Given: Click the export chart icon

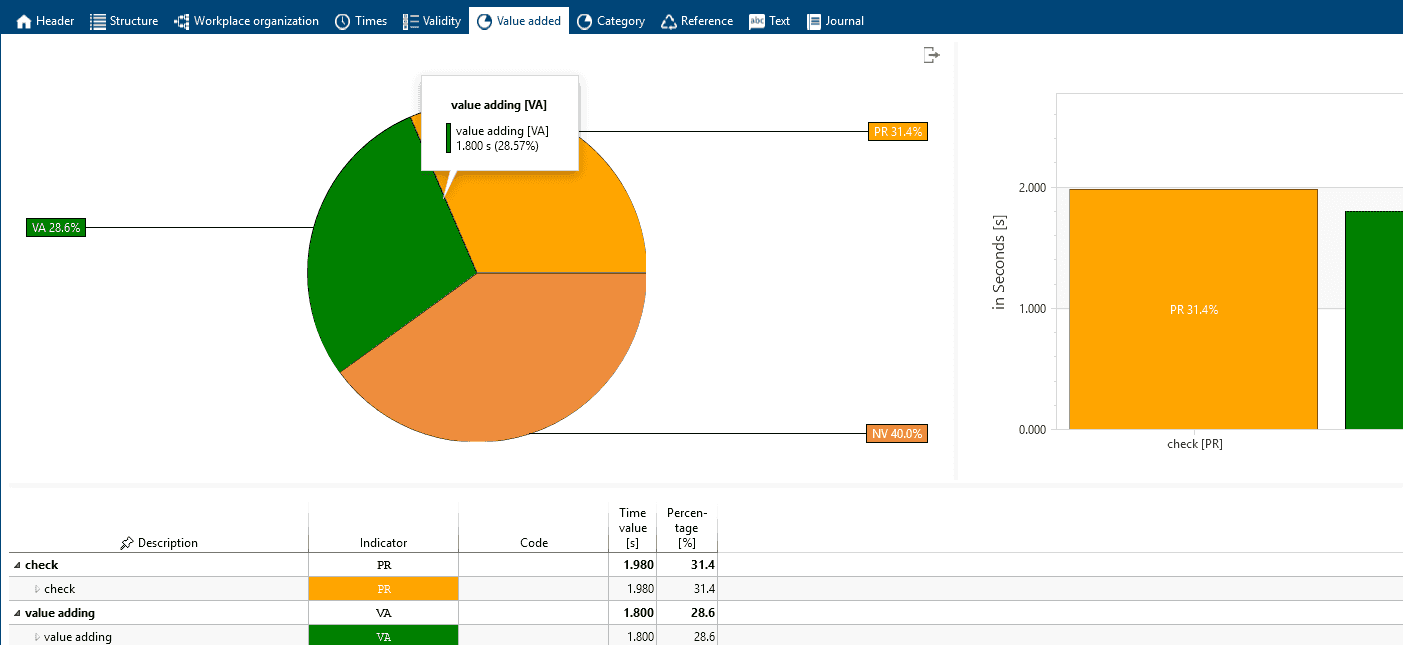Looking at the screenshot, I should pos(931,55).
